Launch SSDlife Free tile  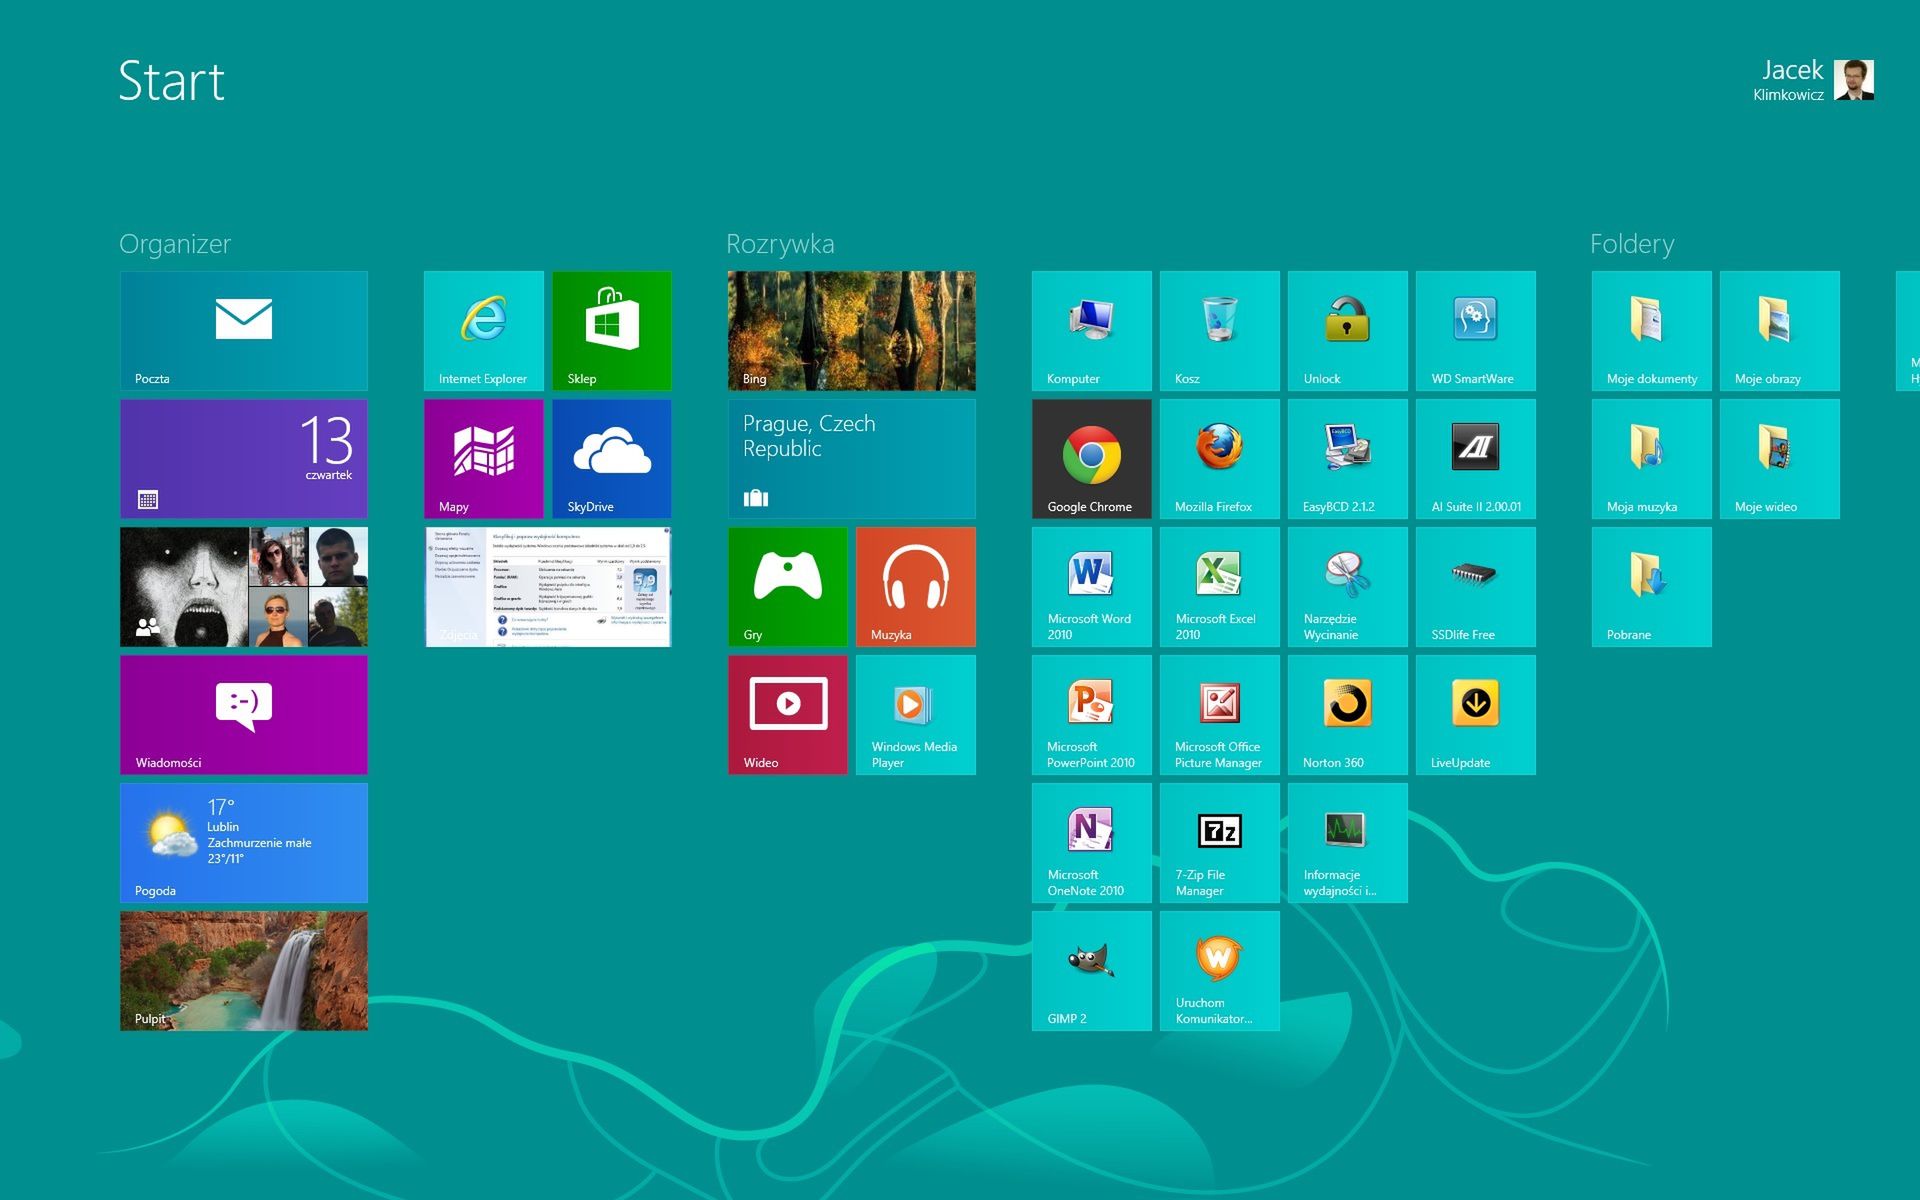pyautogui.click(x=1476, y=587)
